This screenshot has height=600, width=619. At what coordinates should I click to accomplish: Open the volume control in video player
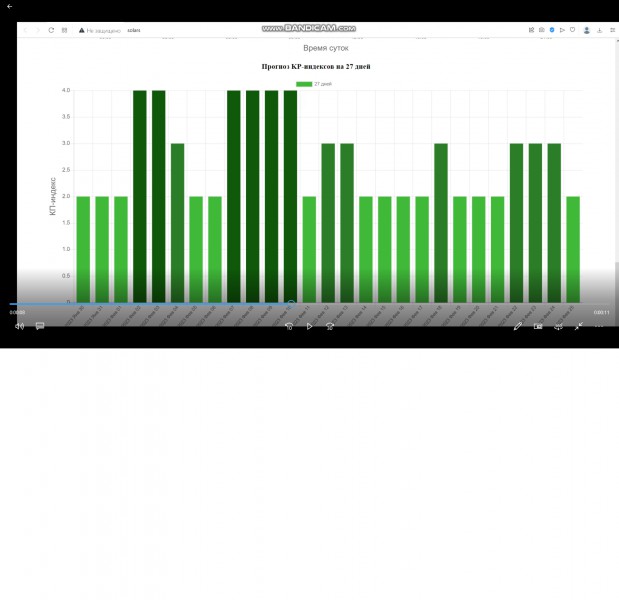click(x=20, y=326)
